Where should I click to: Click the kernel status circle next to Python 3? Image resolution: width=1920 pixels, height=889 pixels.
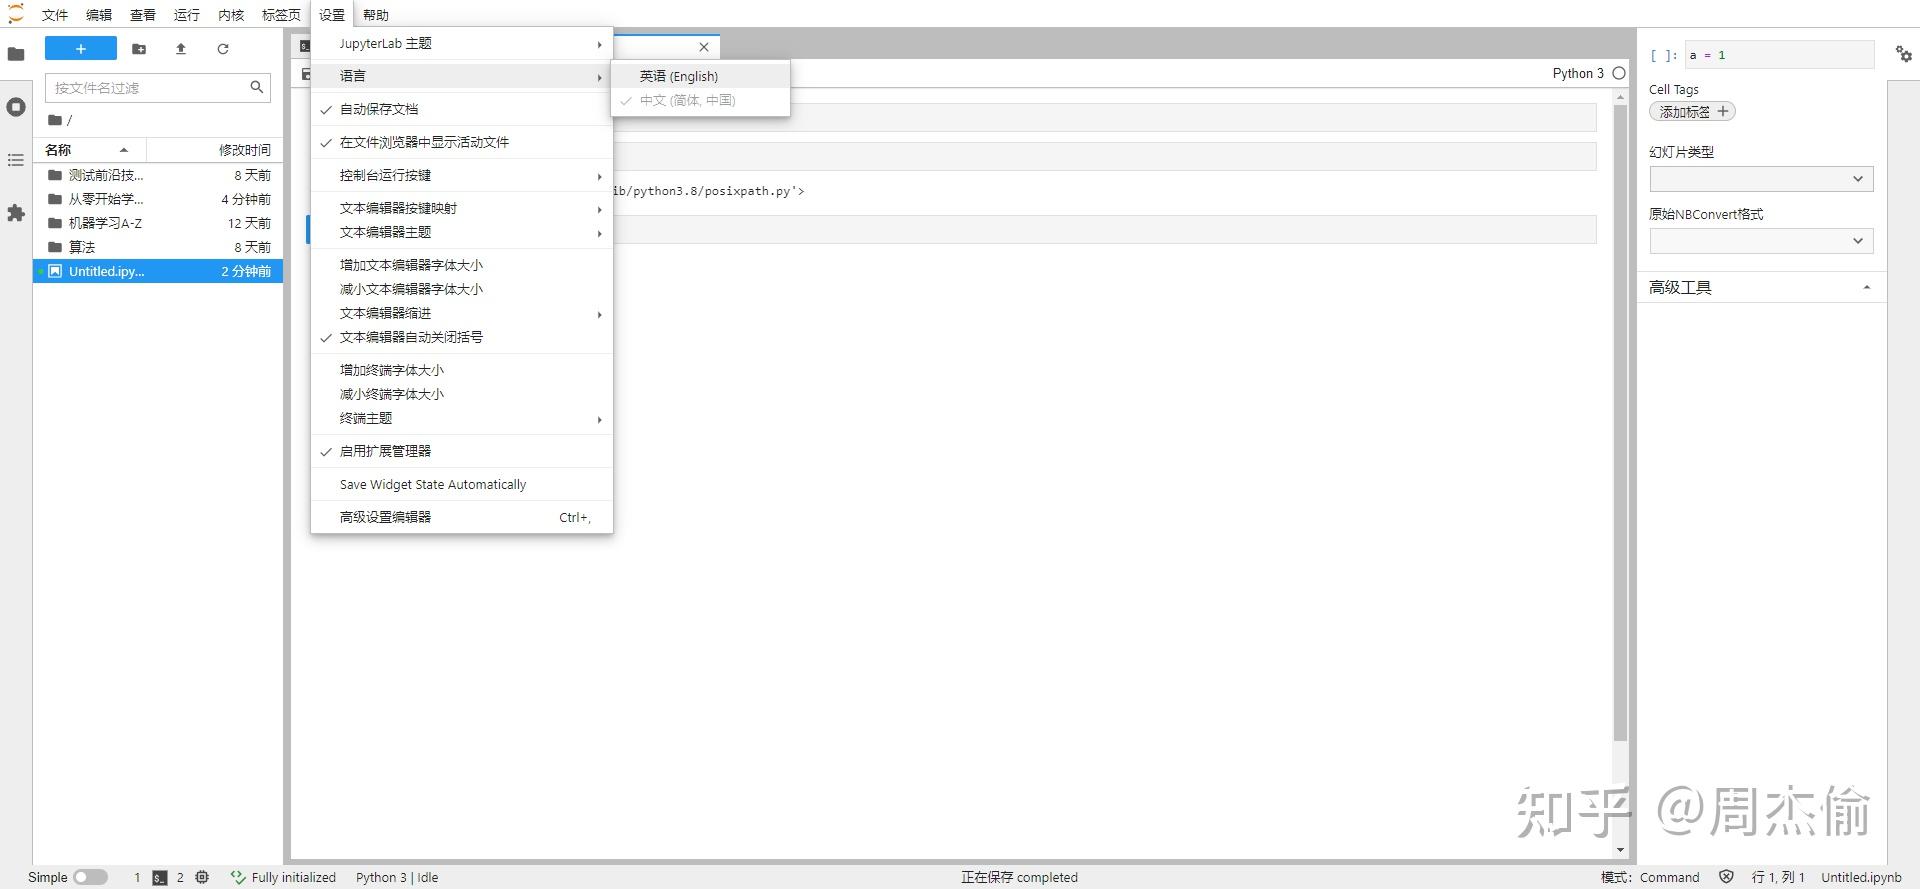point(1619,73)
